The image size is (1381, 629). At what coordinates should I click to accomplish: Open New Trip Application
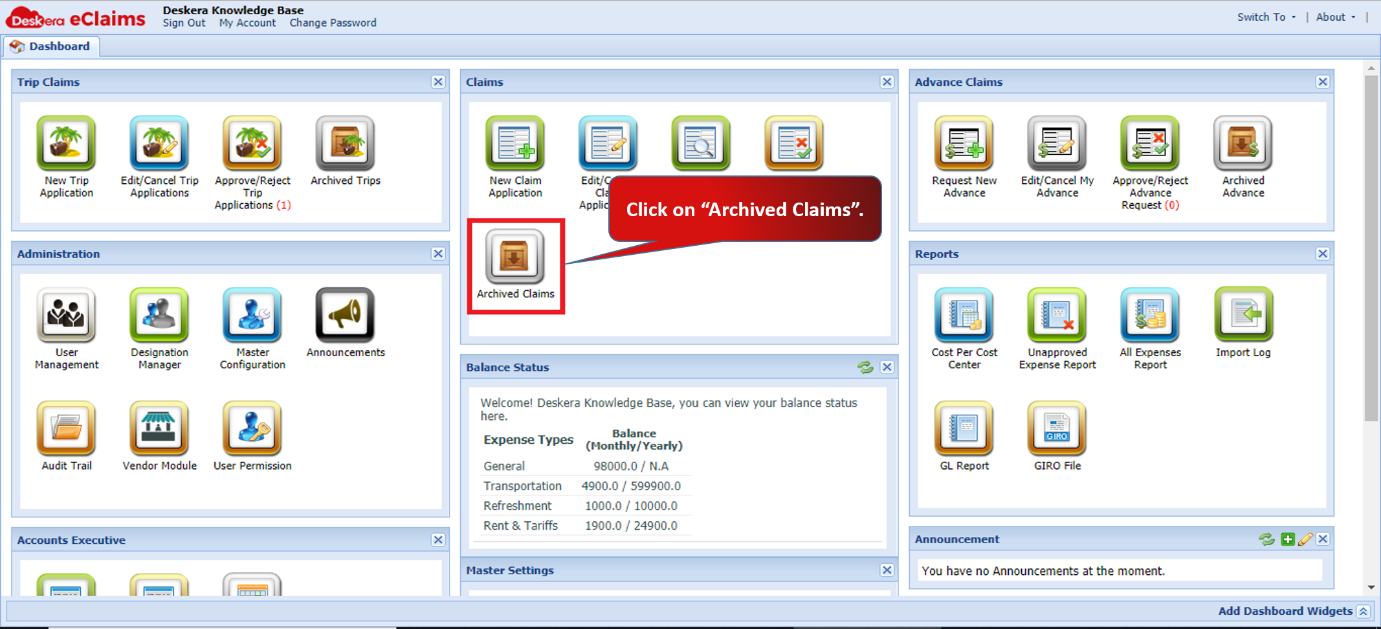click(x=66, y=144)
